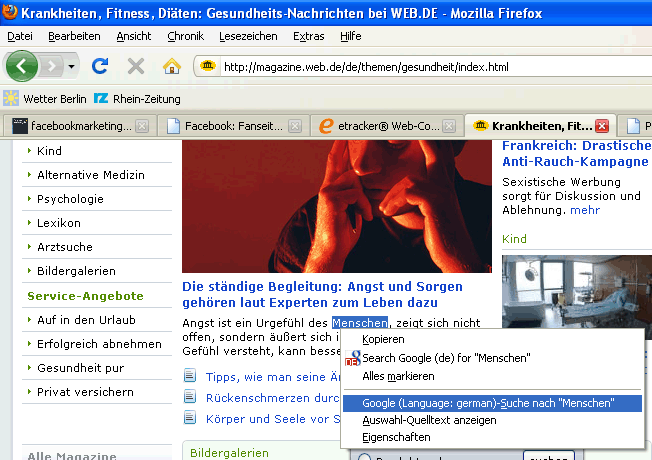Open the Lesezeichen menu

(x=248, y=37)
